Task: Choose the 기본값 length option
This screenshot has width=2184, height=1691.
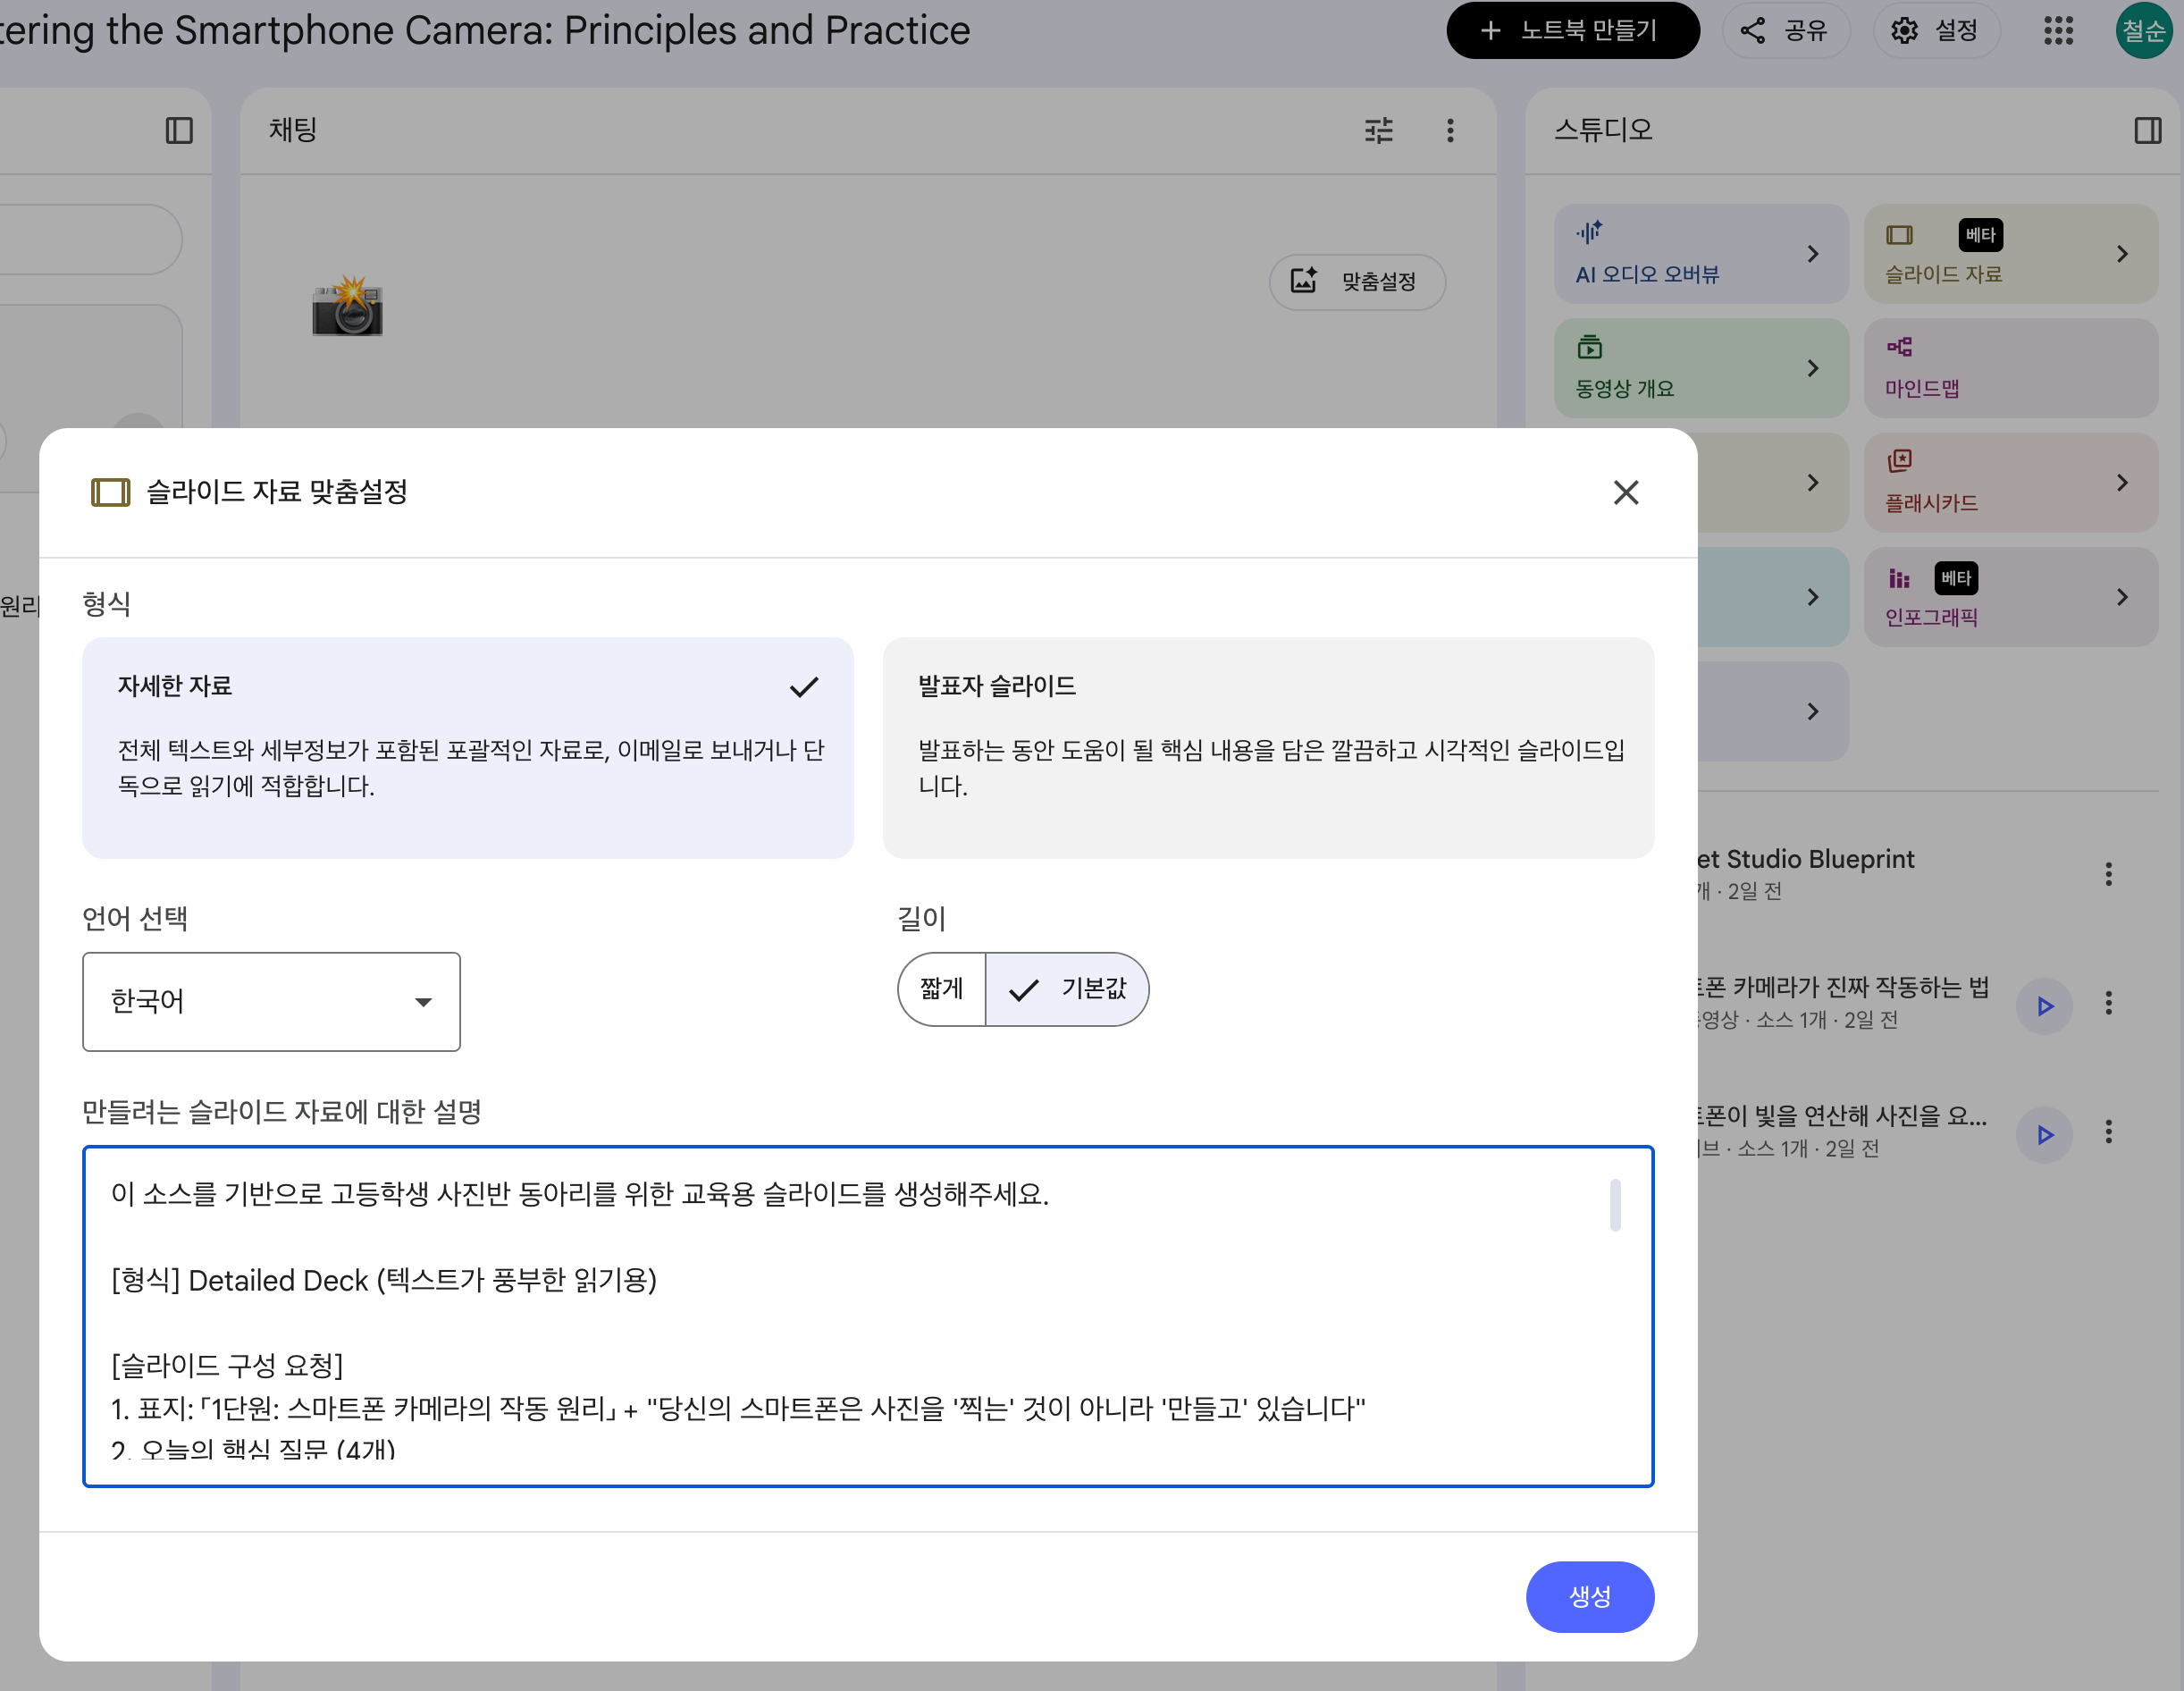Action: [1067, 989]
